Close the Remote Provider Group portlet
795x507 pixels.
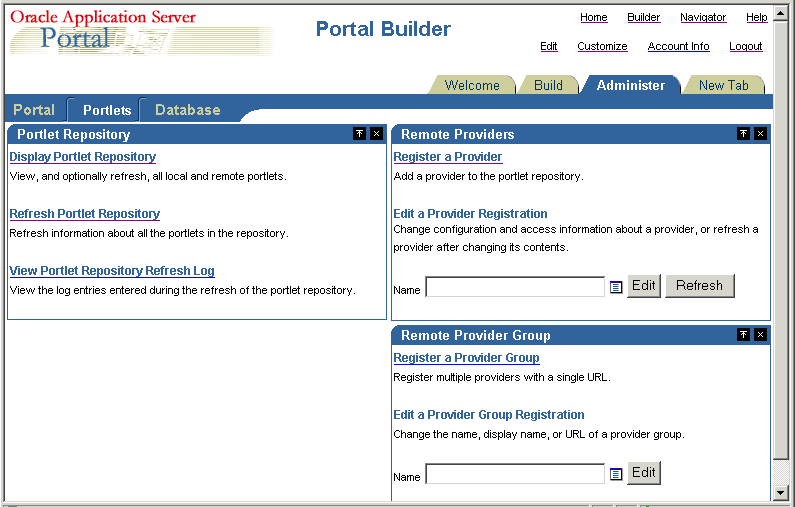760,334
